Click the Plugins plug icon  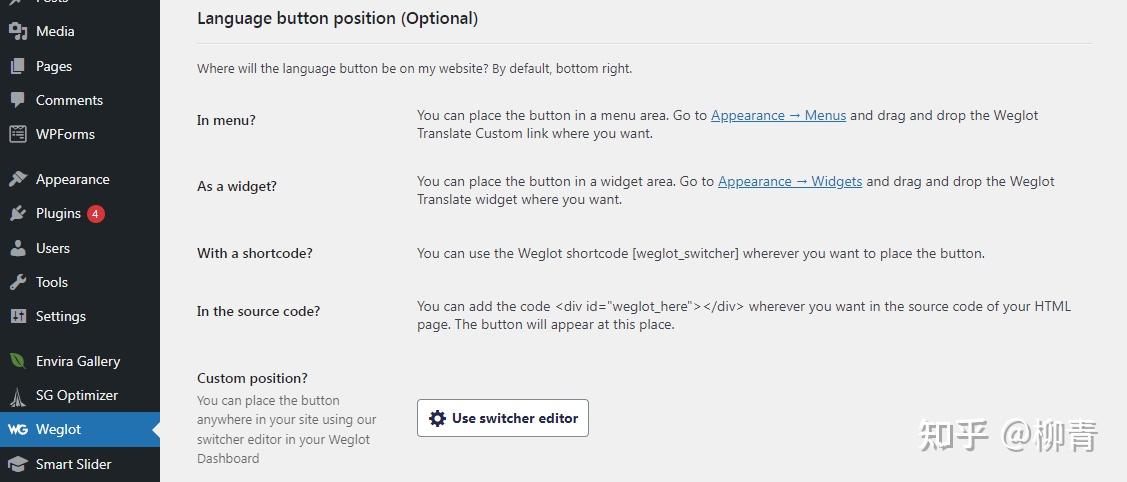coord(18,213)
